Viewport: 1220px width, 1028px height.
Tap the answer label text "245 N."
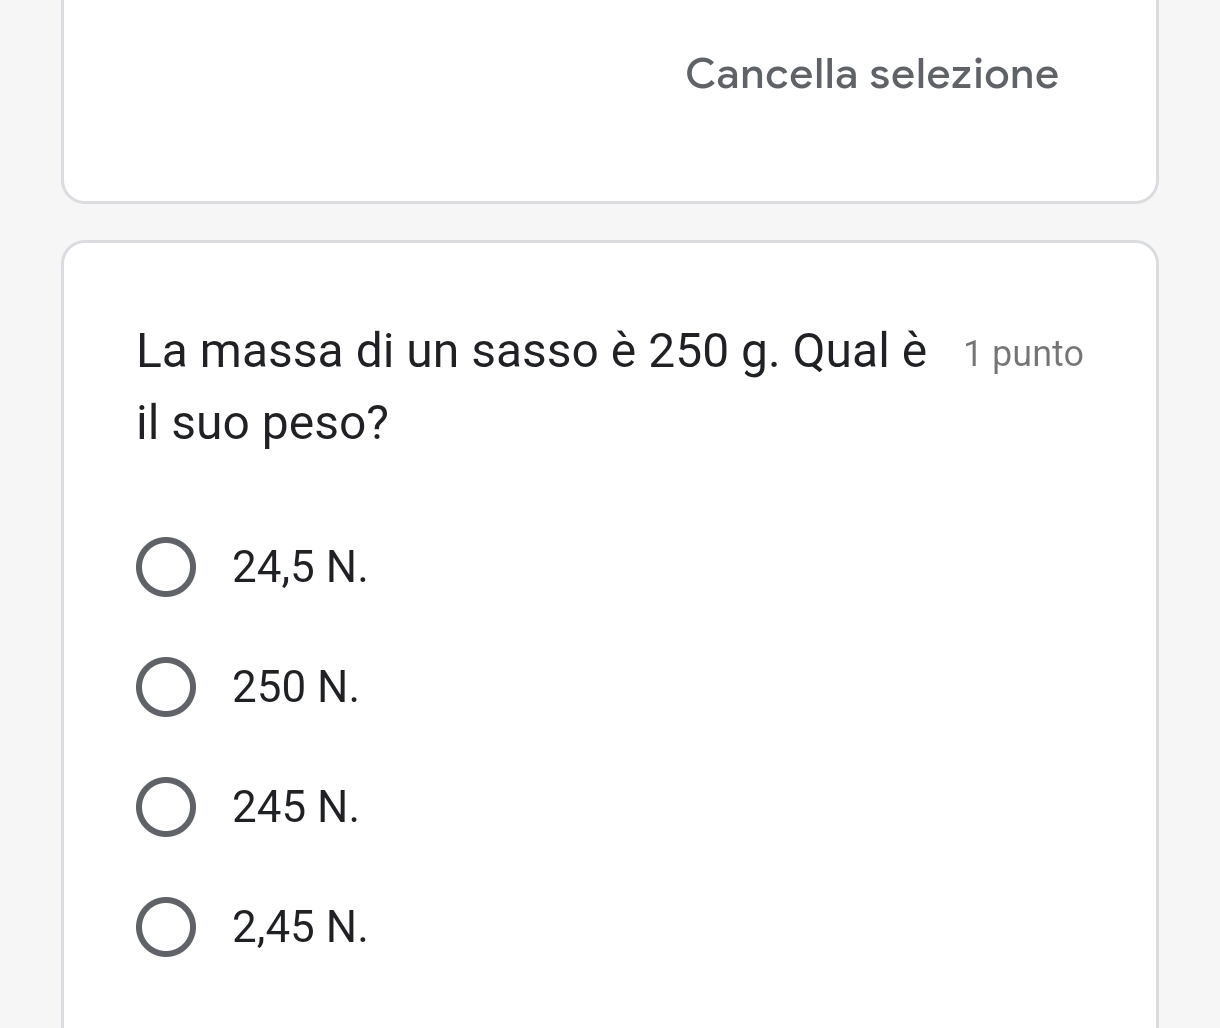coord(295,807)
